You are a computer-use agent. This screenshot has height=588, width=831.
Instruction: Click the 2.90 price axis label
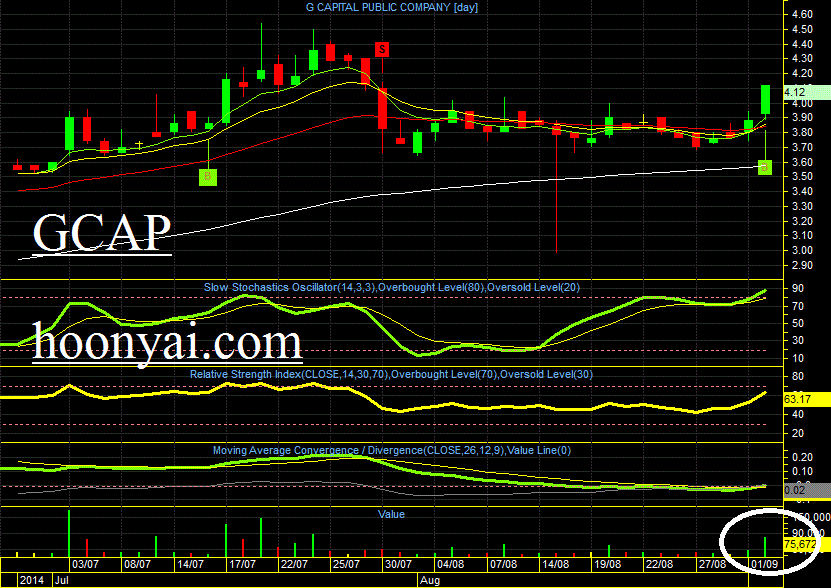[801, 265]
